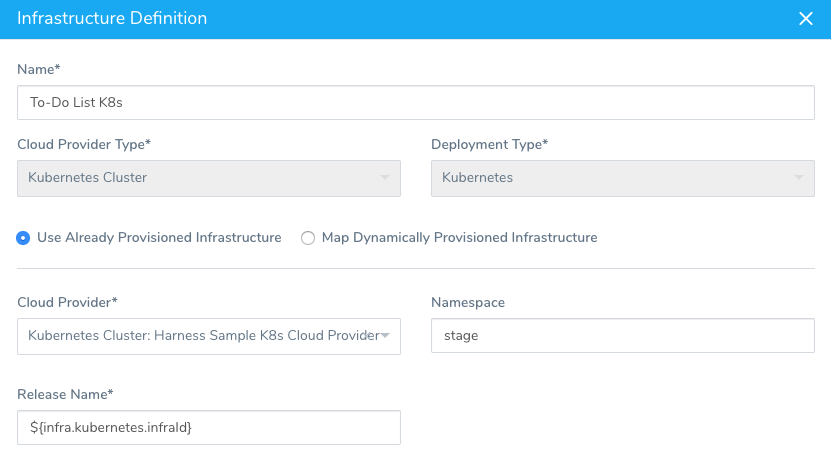Open the Deployment Type combo box
This screenshot has height=467, width=831.
(623, 178)
